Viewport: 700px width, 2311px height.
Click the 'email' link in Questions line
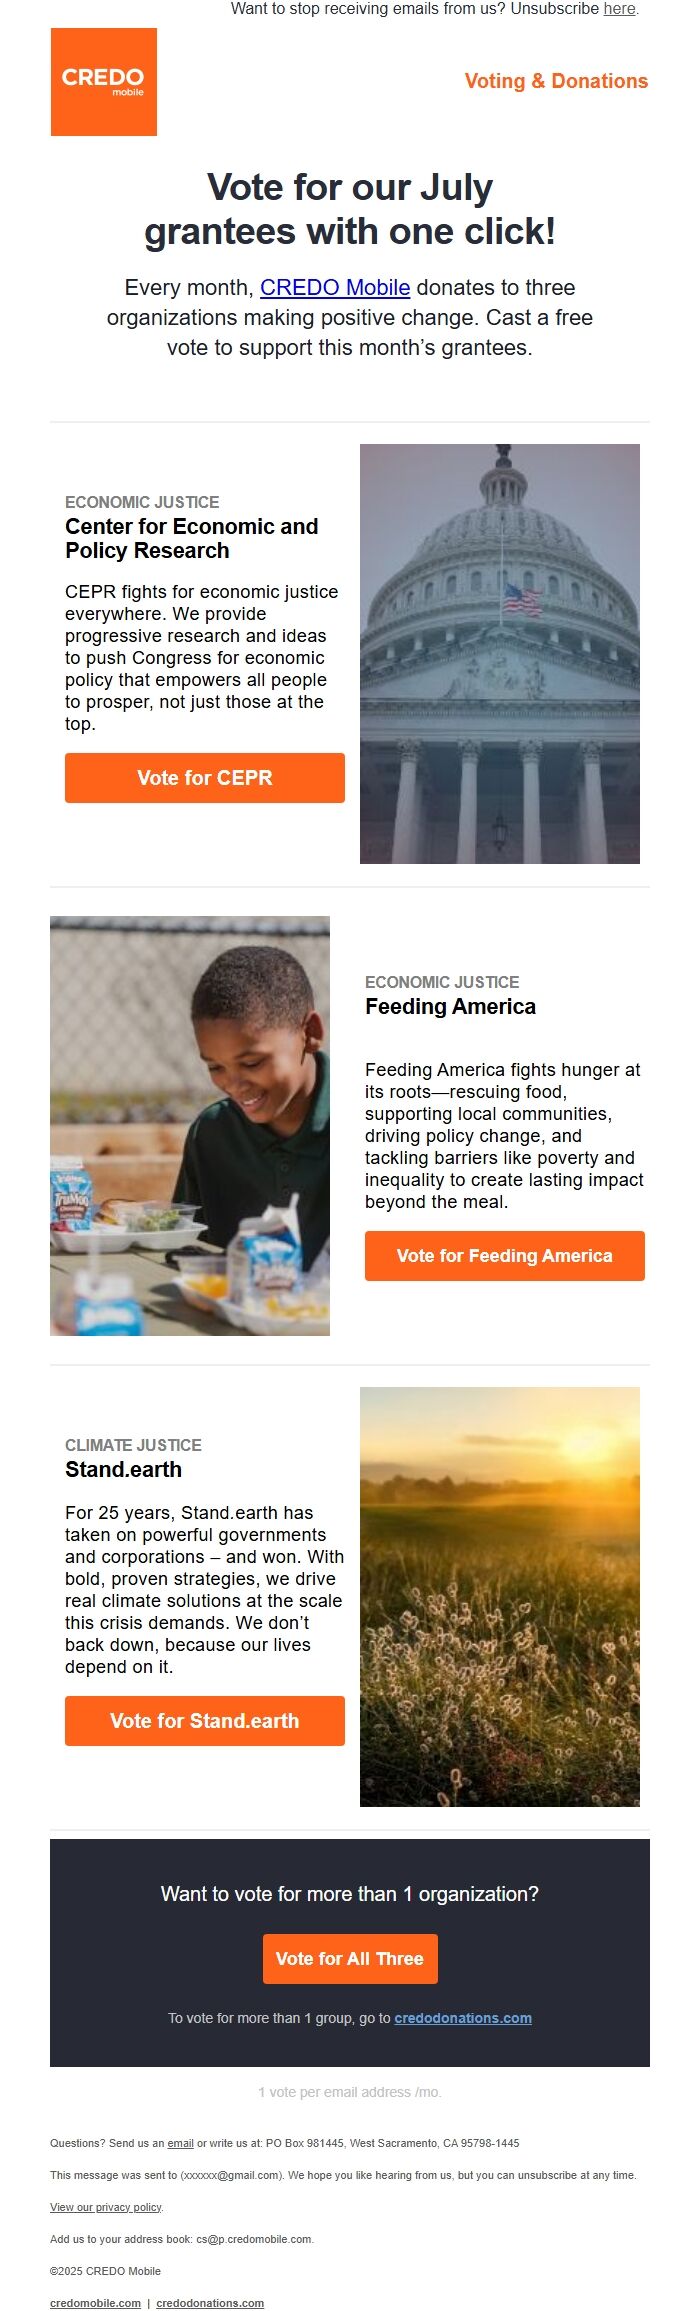pos(181,2143)
